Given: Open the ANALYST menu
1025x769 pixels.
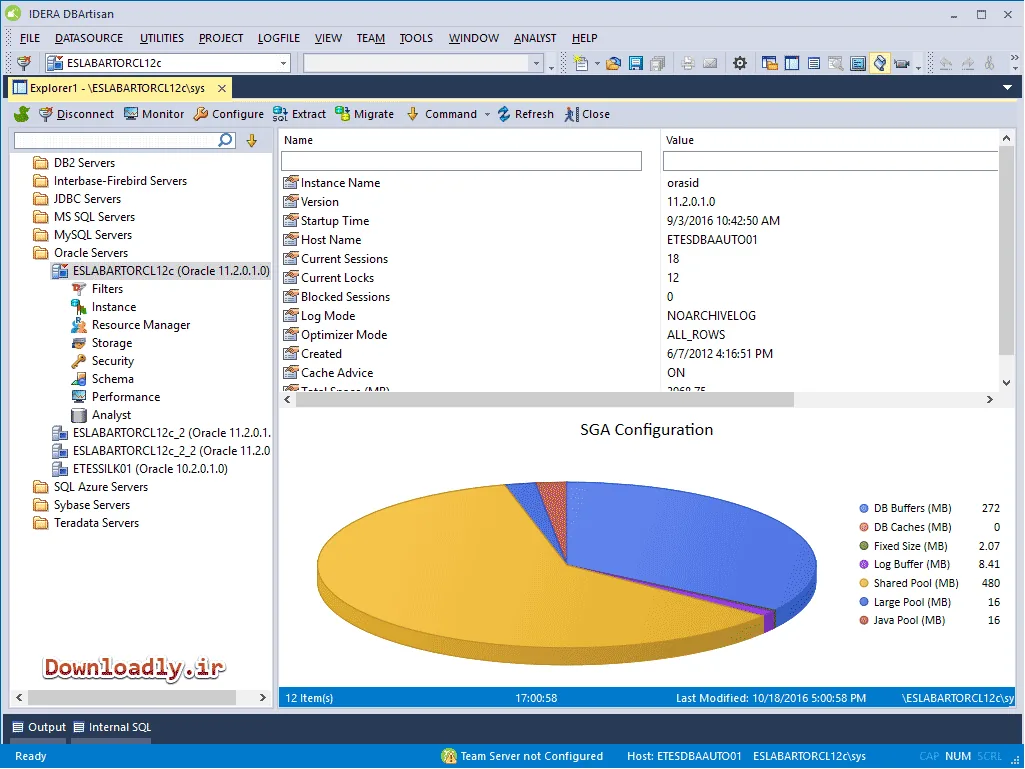Looking at the screenshot, I should pos(535,38).
